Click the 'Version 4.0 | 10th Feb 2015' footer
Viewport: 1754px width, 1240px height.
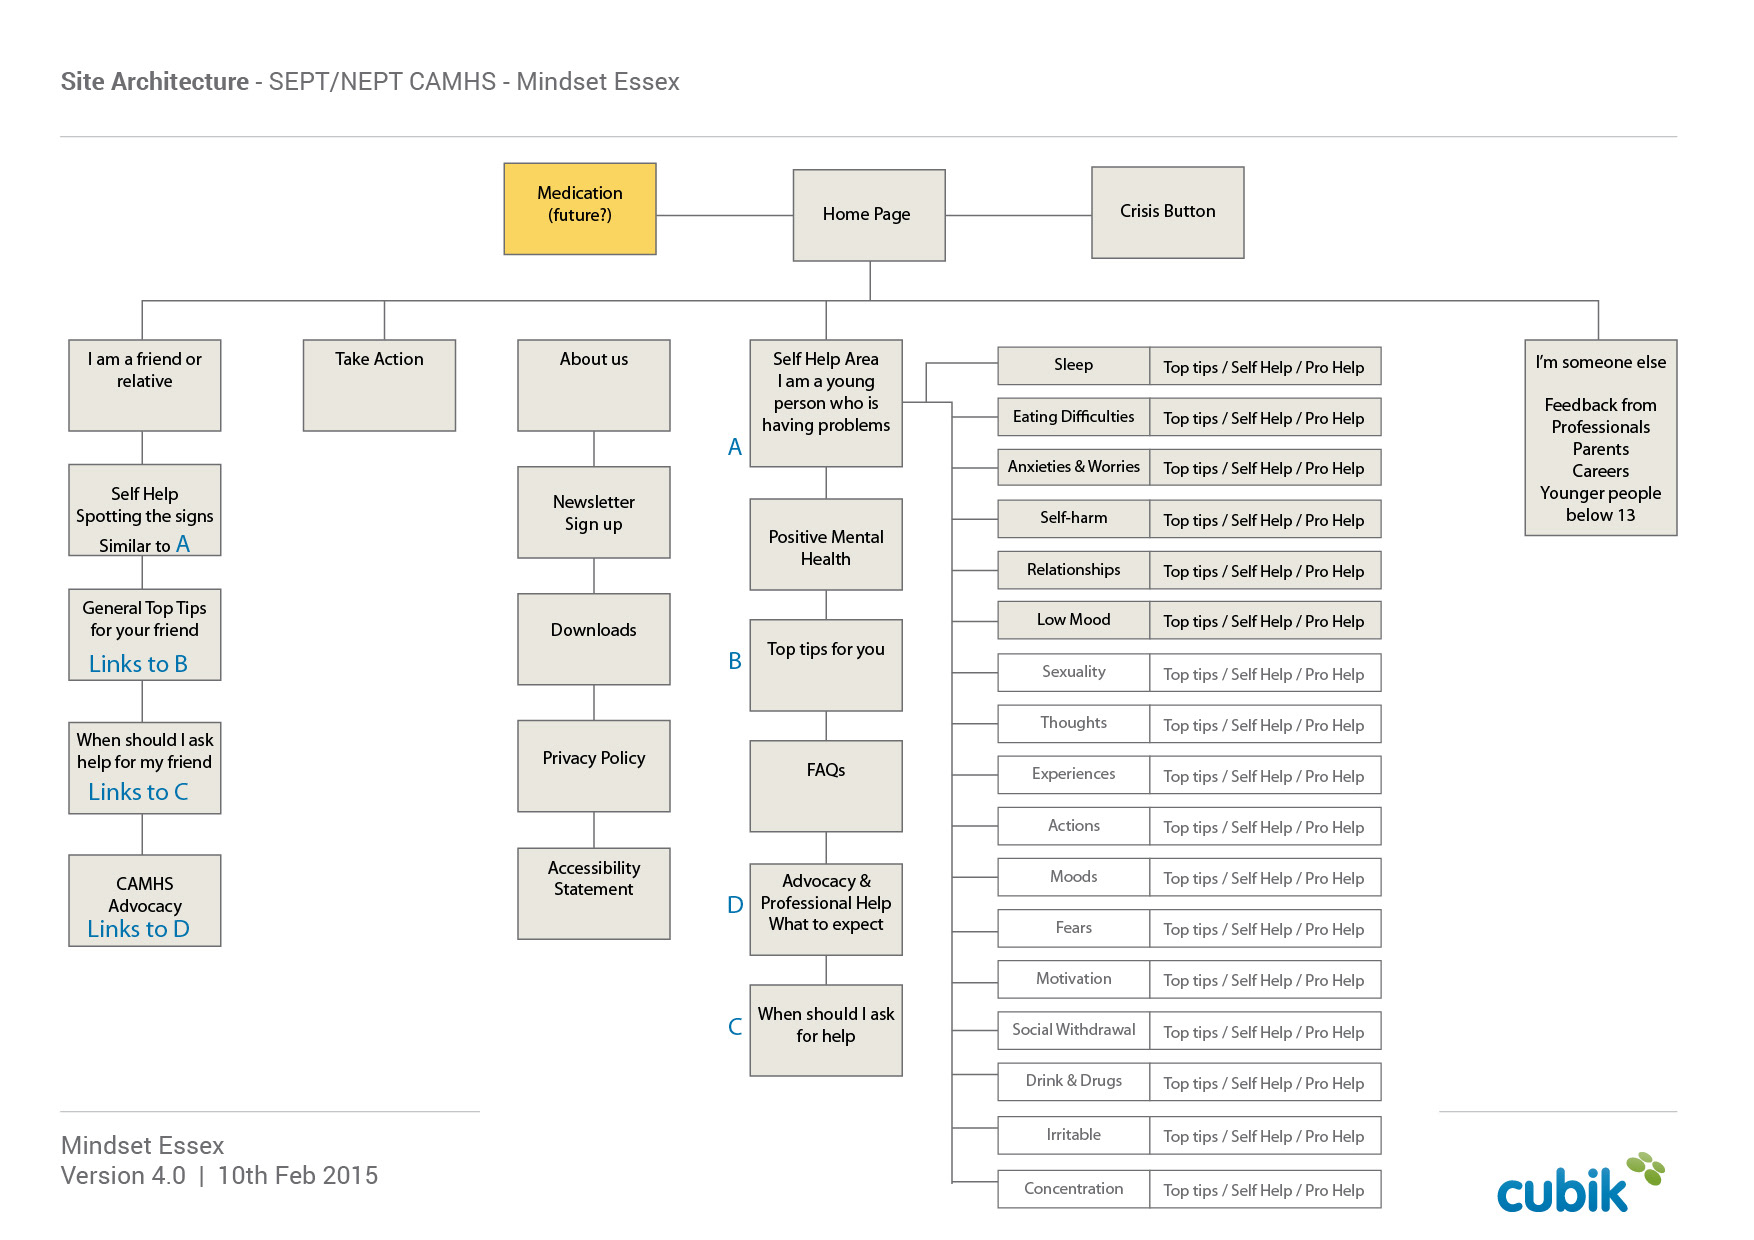(x=219, y=1175)
